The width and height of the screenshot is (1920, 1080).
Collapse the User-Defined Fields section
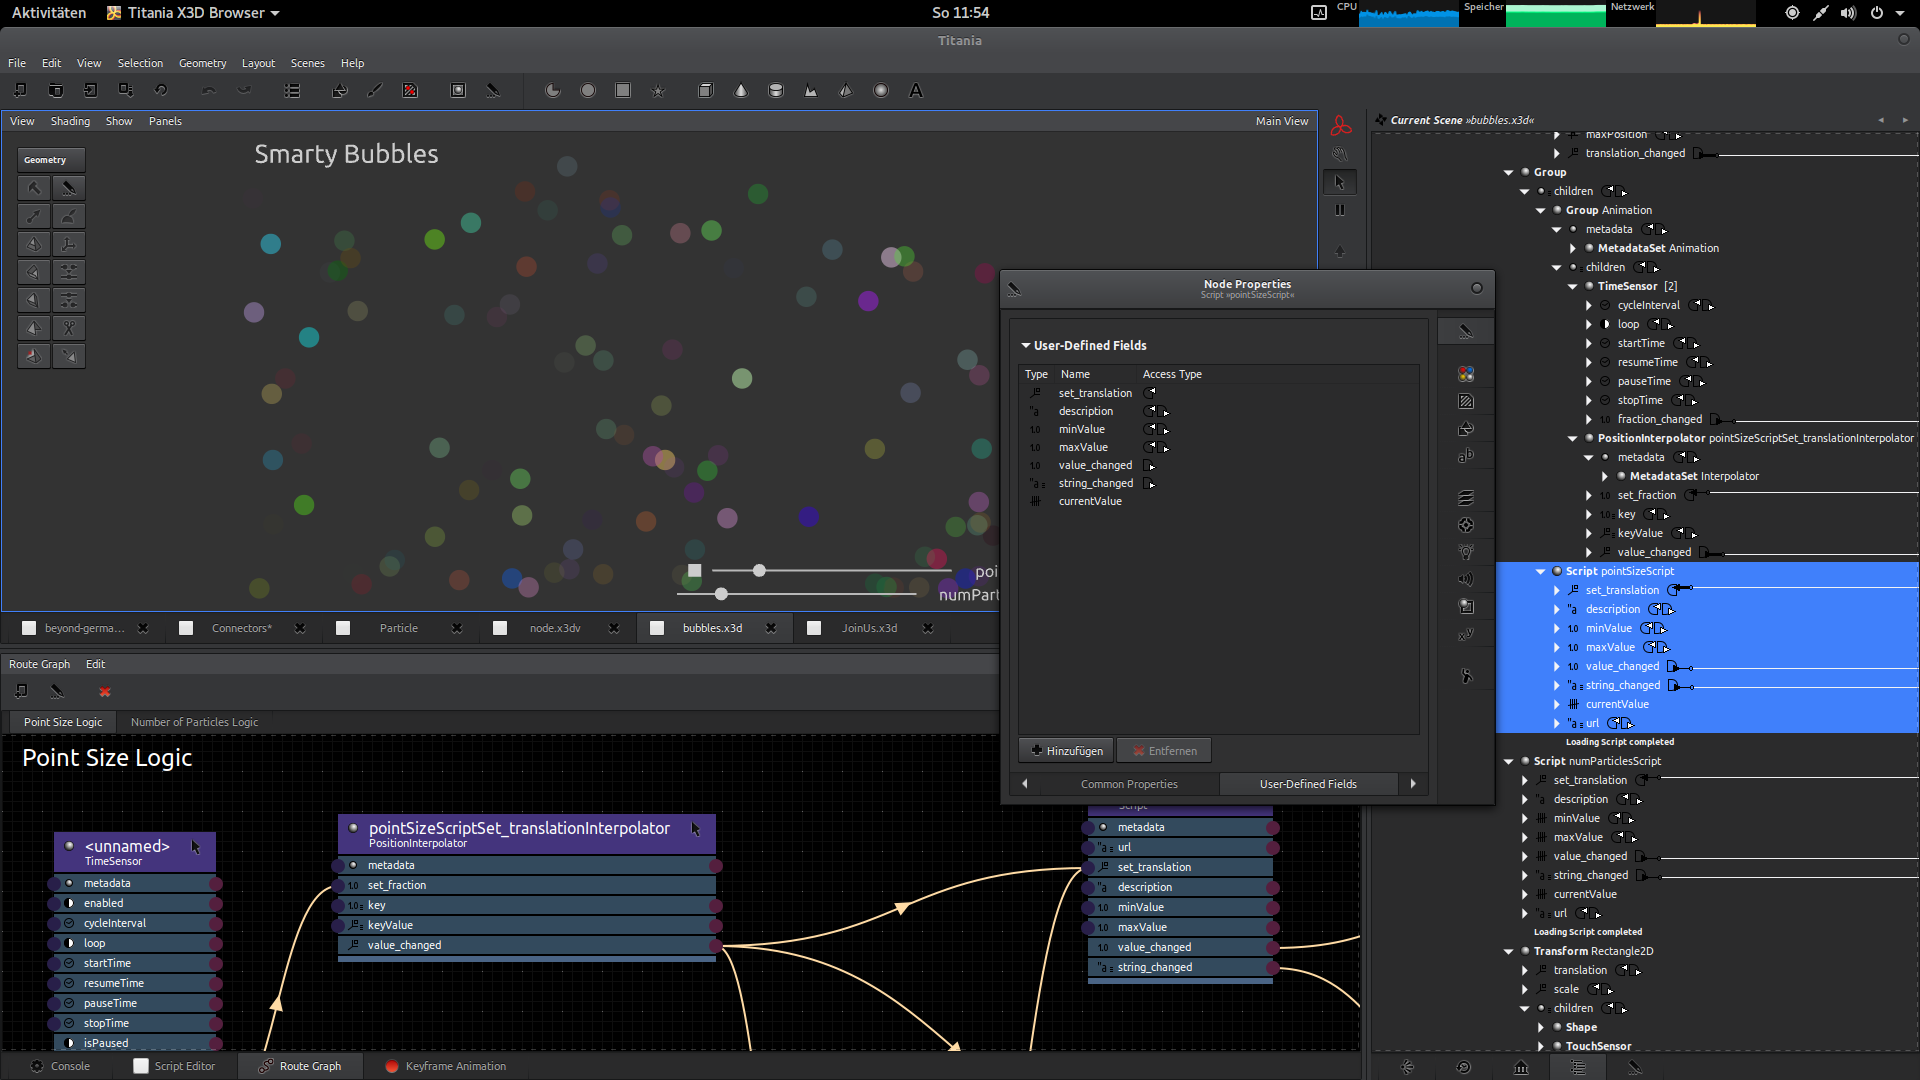click(x=1026, y=345)
